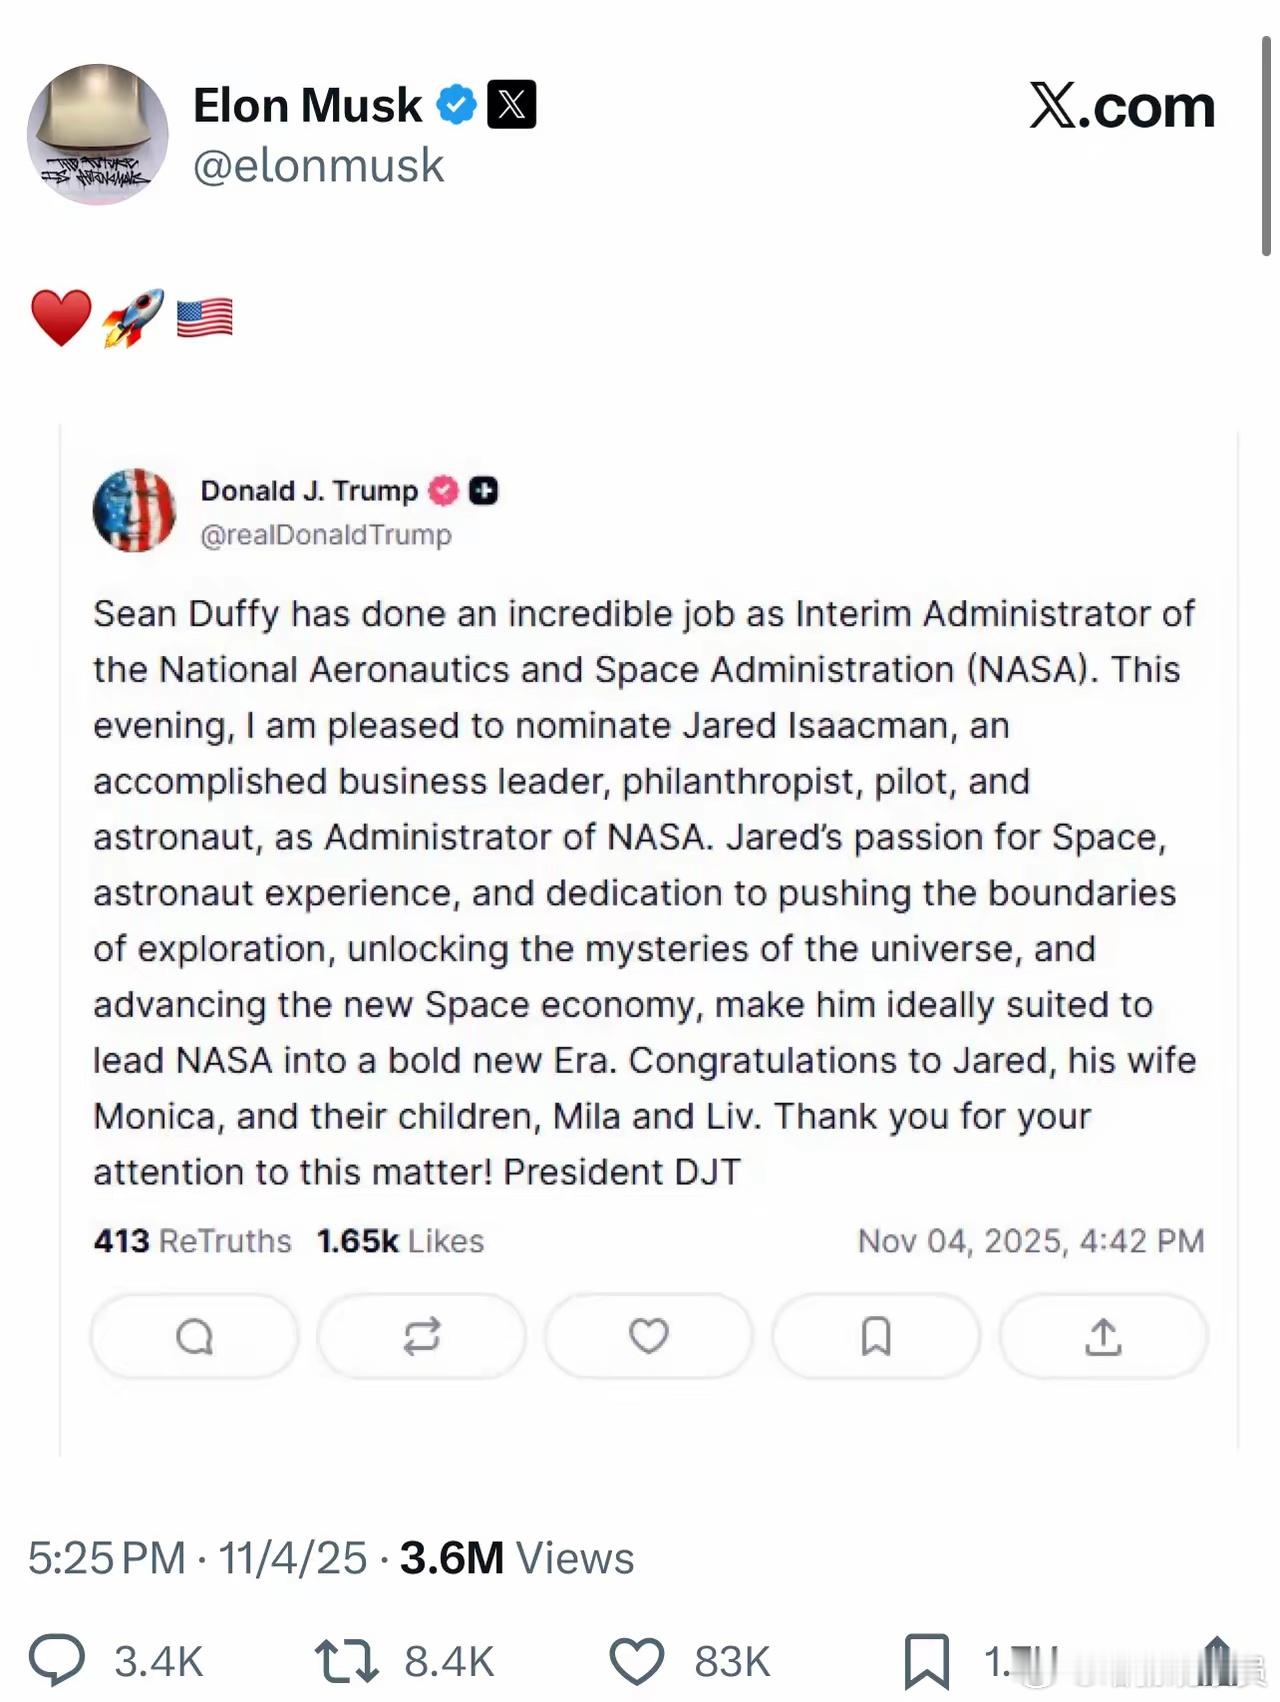The image size is (1280, 1702).
Task: Click Donald J. Trump's profile avatar
Action: (134, 510)
